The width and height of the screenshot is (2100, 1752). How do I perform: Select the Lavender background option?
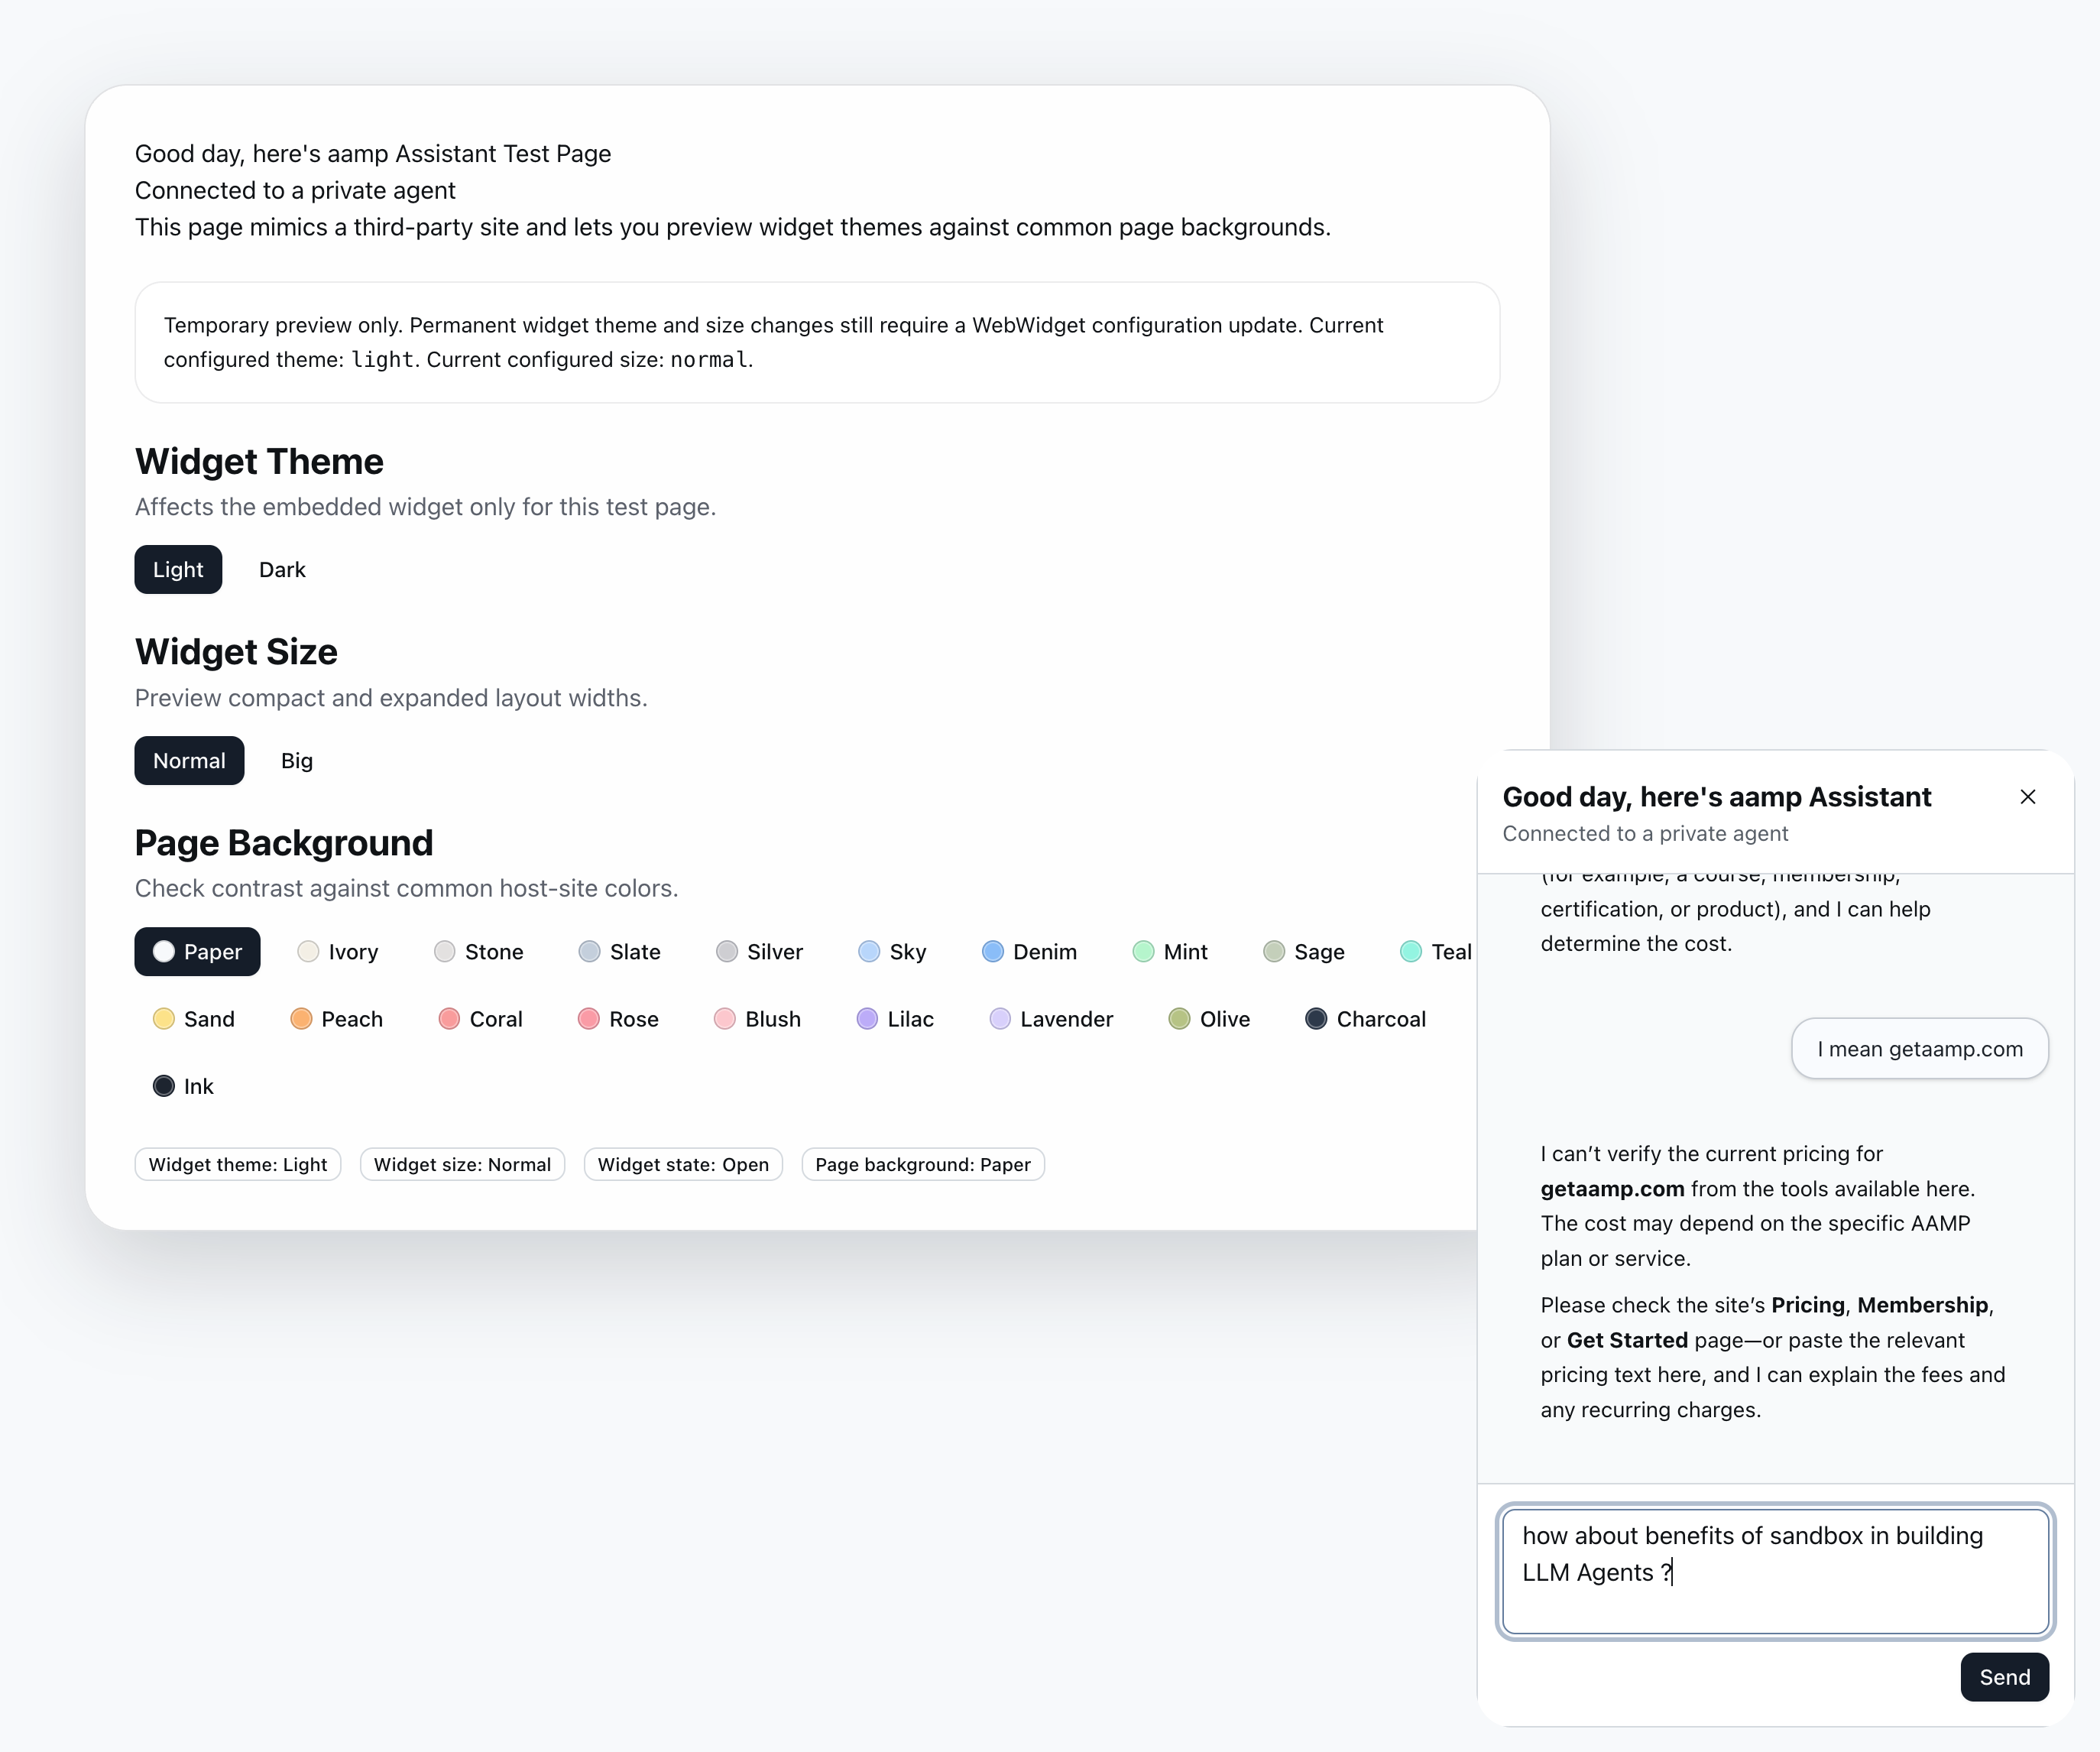click(x=1051, y=1019)
